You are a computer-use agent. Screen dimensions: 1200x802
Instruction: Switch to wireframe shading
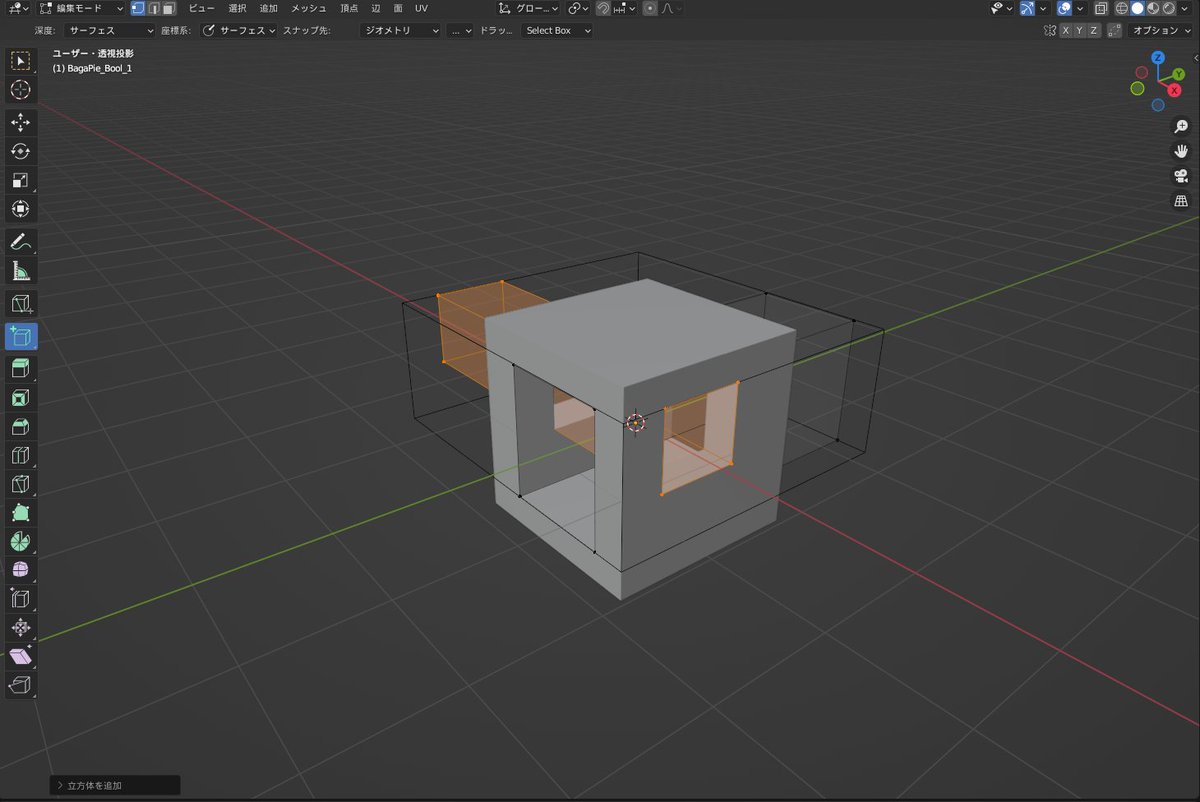(1122, 8)
